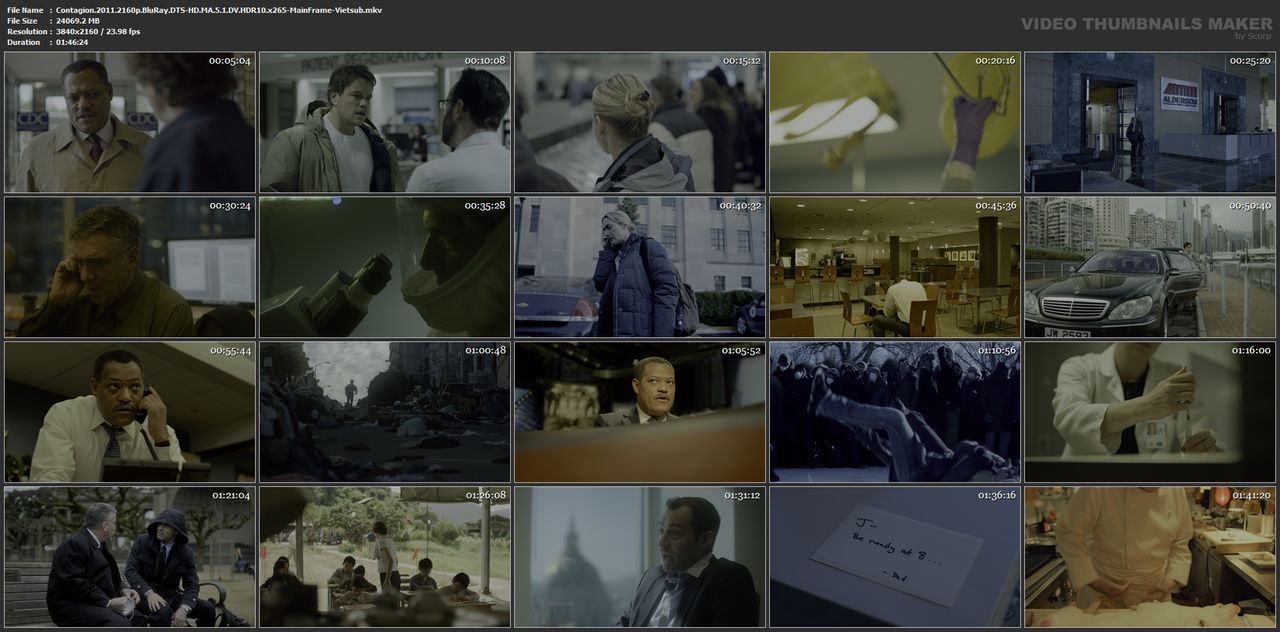
Task: Click the outdoor classroom thumbnail 01:26:08
Action: click(385, 557)
